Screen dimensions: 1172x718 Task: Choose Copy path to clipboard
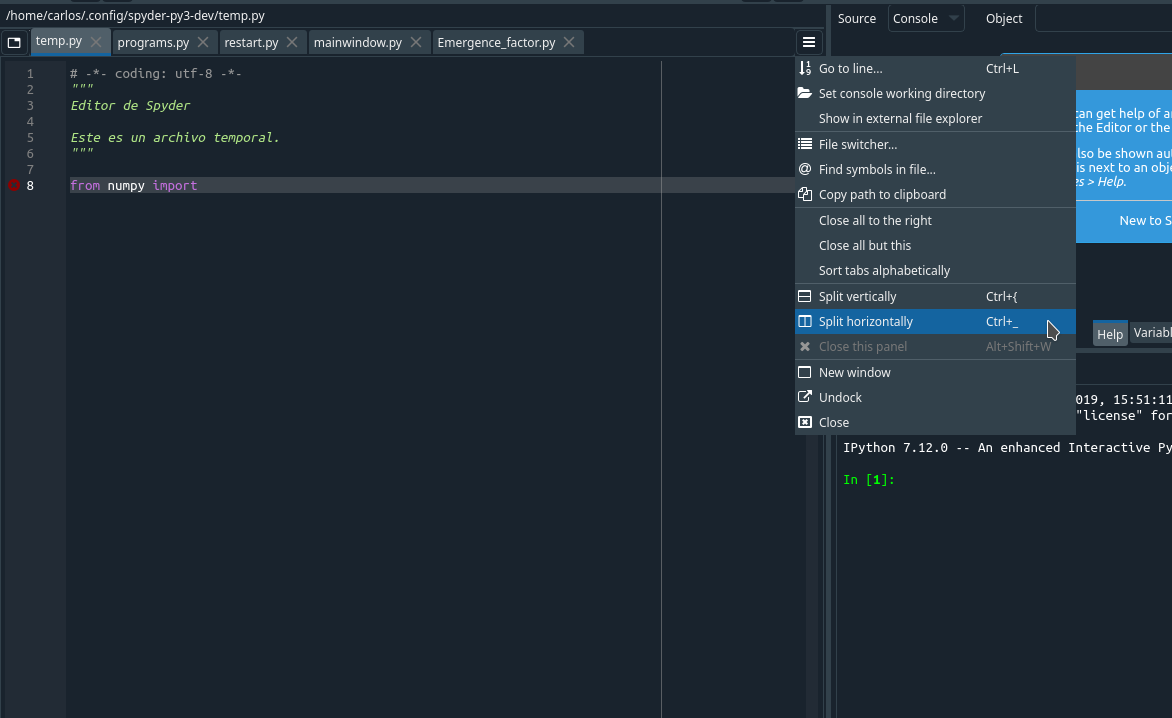tap(935, 194)
